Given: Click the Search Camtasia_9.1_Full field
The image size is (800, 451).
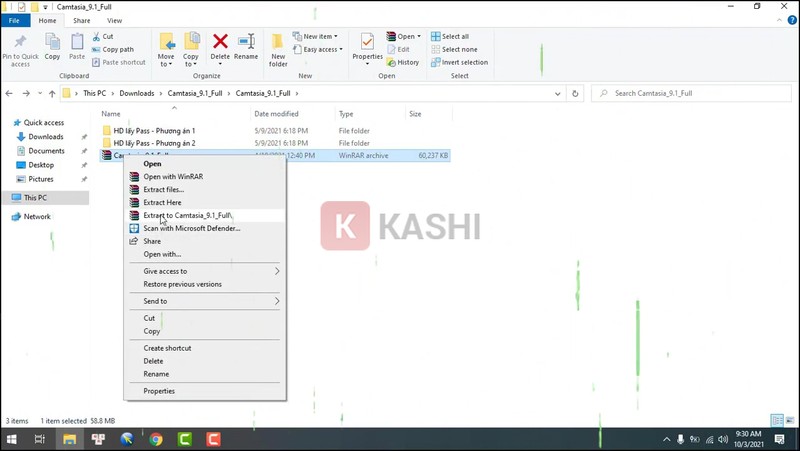Looking at the screenshot, I should (x=691, y=93).
